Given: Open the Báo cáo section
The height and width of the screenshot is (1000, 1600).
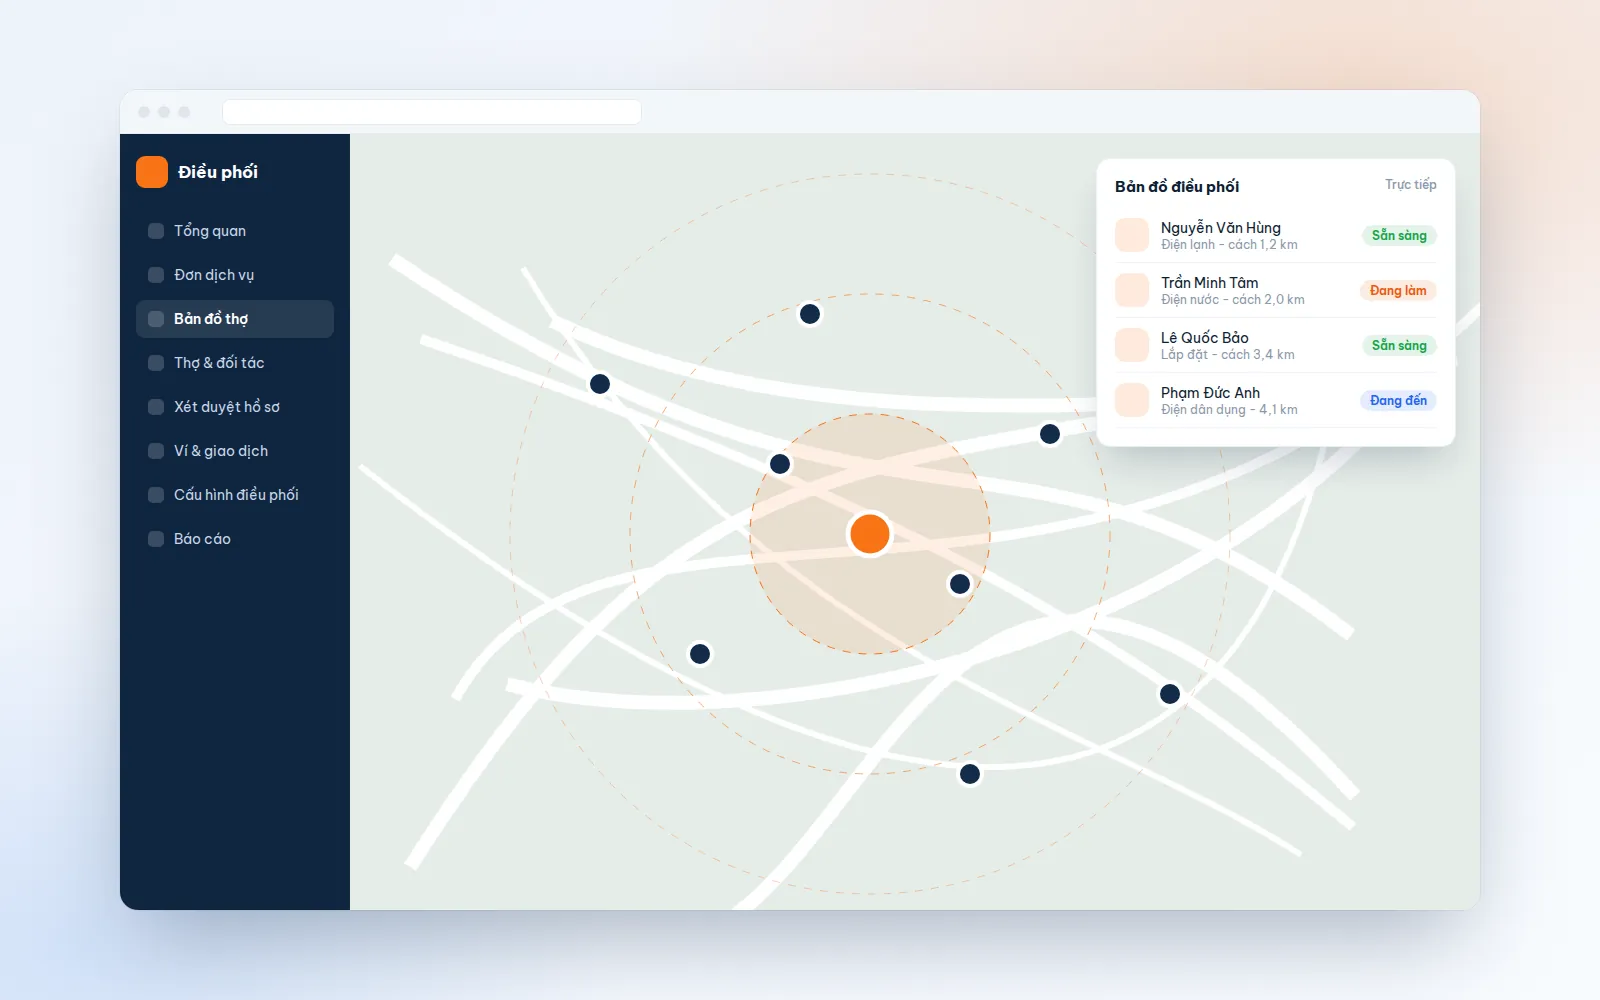Looking at the screenshot, I should click(x=235, y=539).
